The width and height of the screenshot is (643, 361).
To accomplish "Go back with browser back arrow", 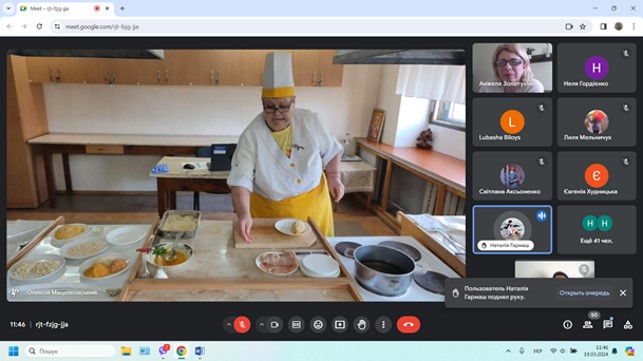I will pyautogui.click(x=9, y=27).
